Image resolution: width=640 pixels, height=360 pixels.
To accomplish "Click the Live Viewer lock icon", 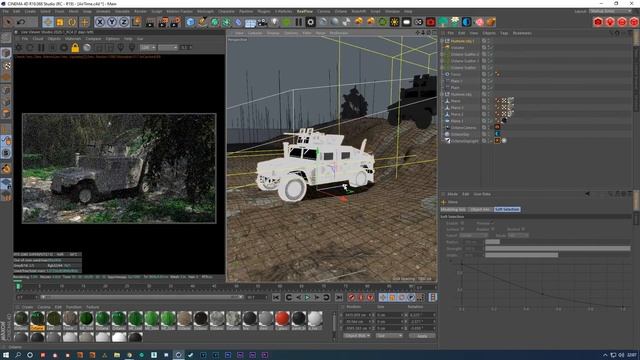I will coord(75,48).
